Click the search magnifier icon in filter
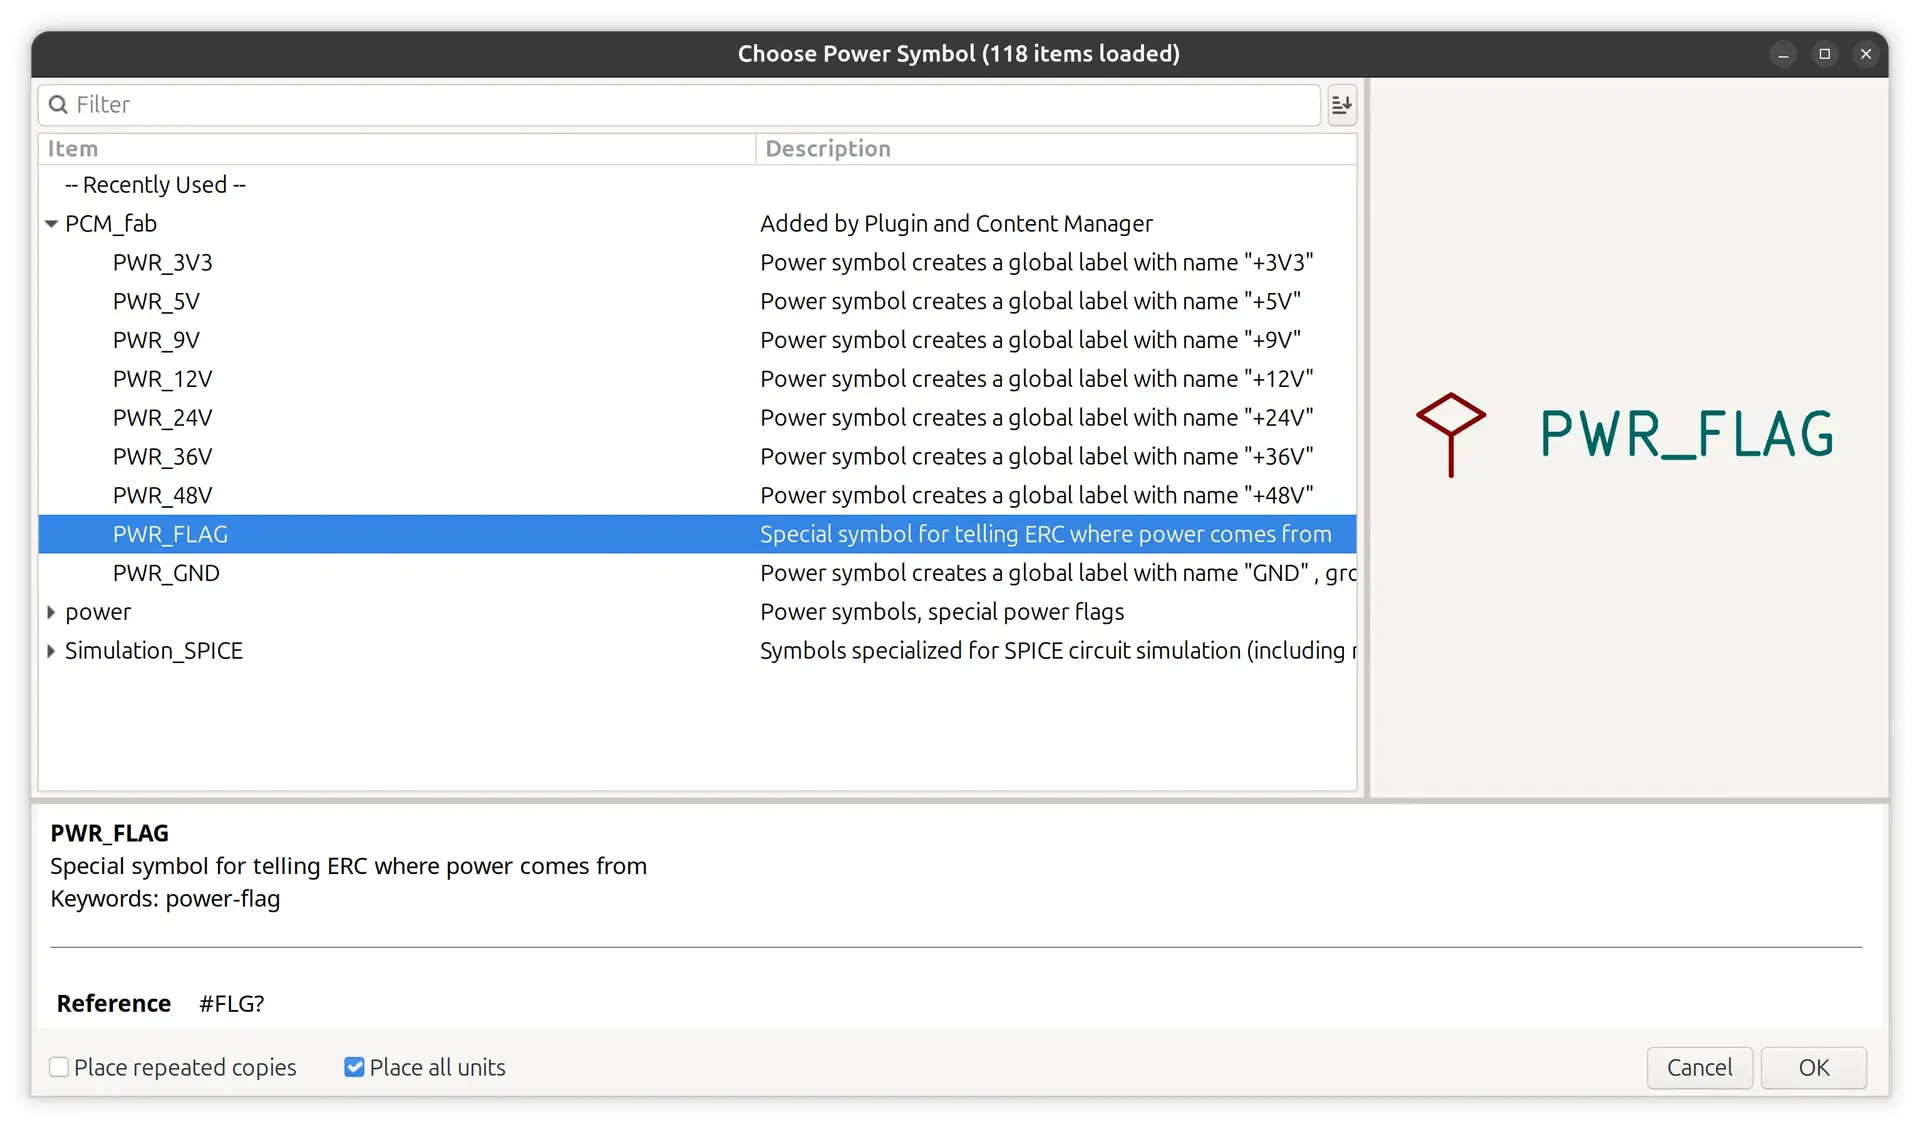The image size is (1920, 1127). click(x=58, y=104)
